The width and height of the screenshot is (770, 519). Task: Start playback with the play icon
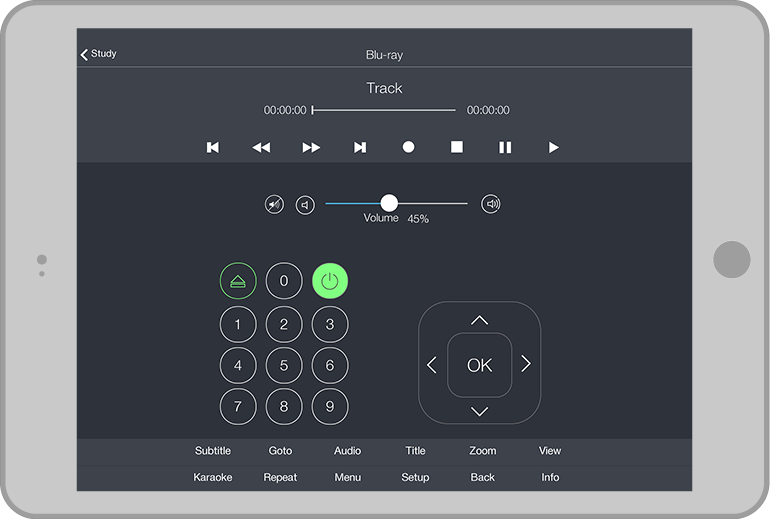[x=553, y=147]
